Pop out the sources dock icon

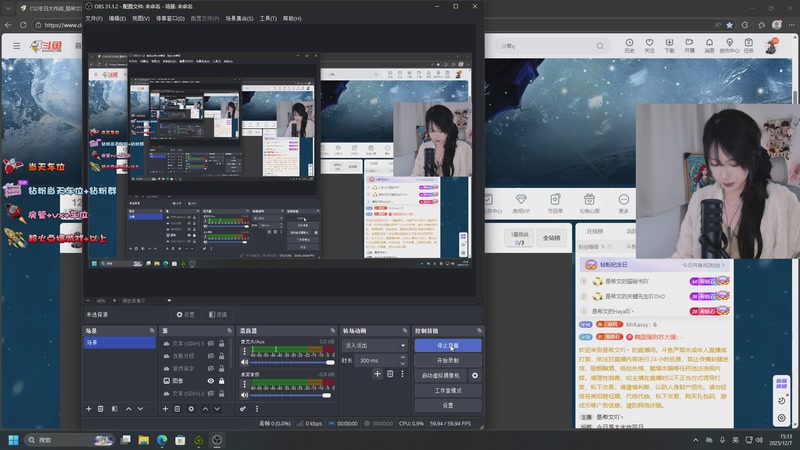[x=229, y=331]
